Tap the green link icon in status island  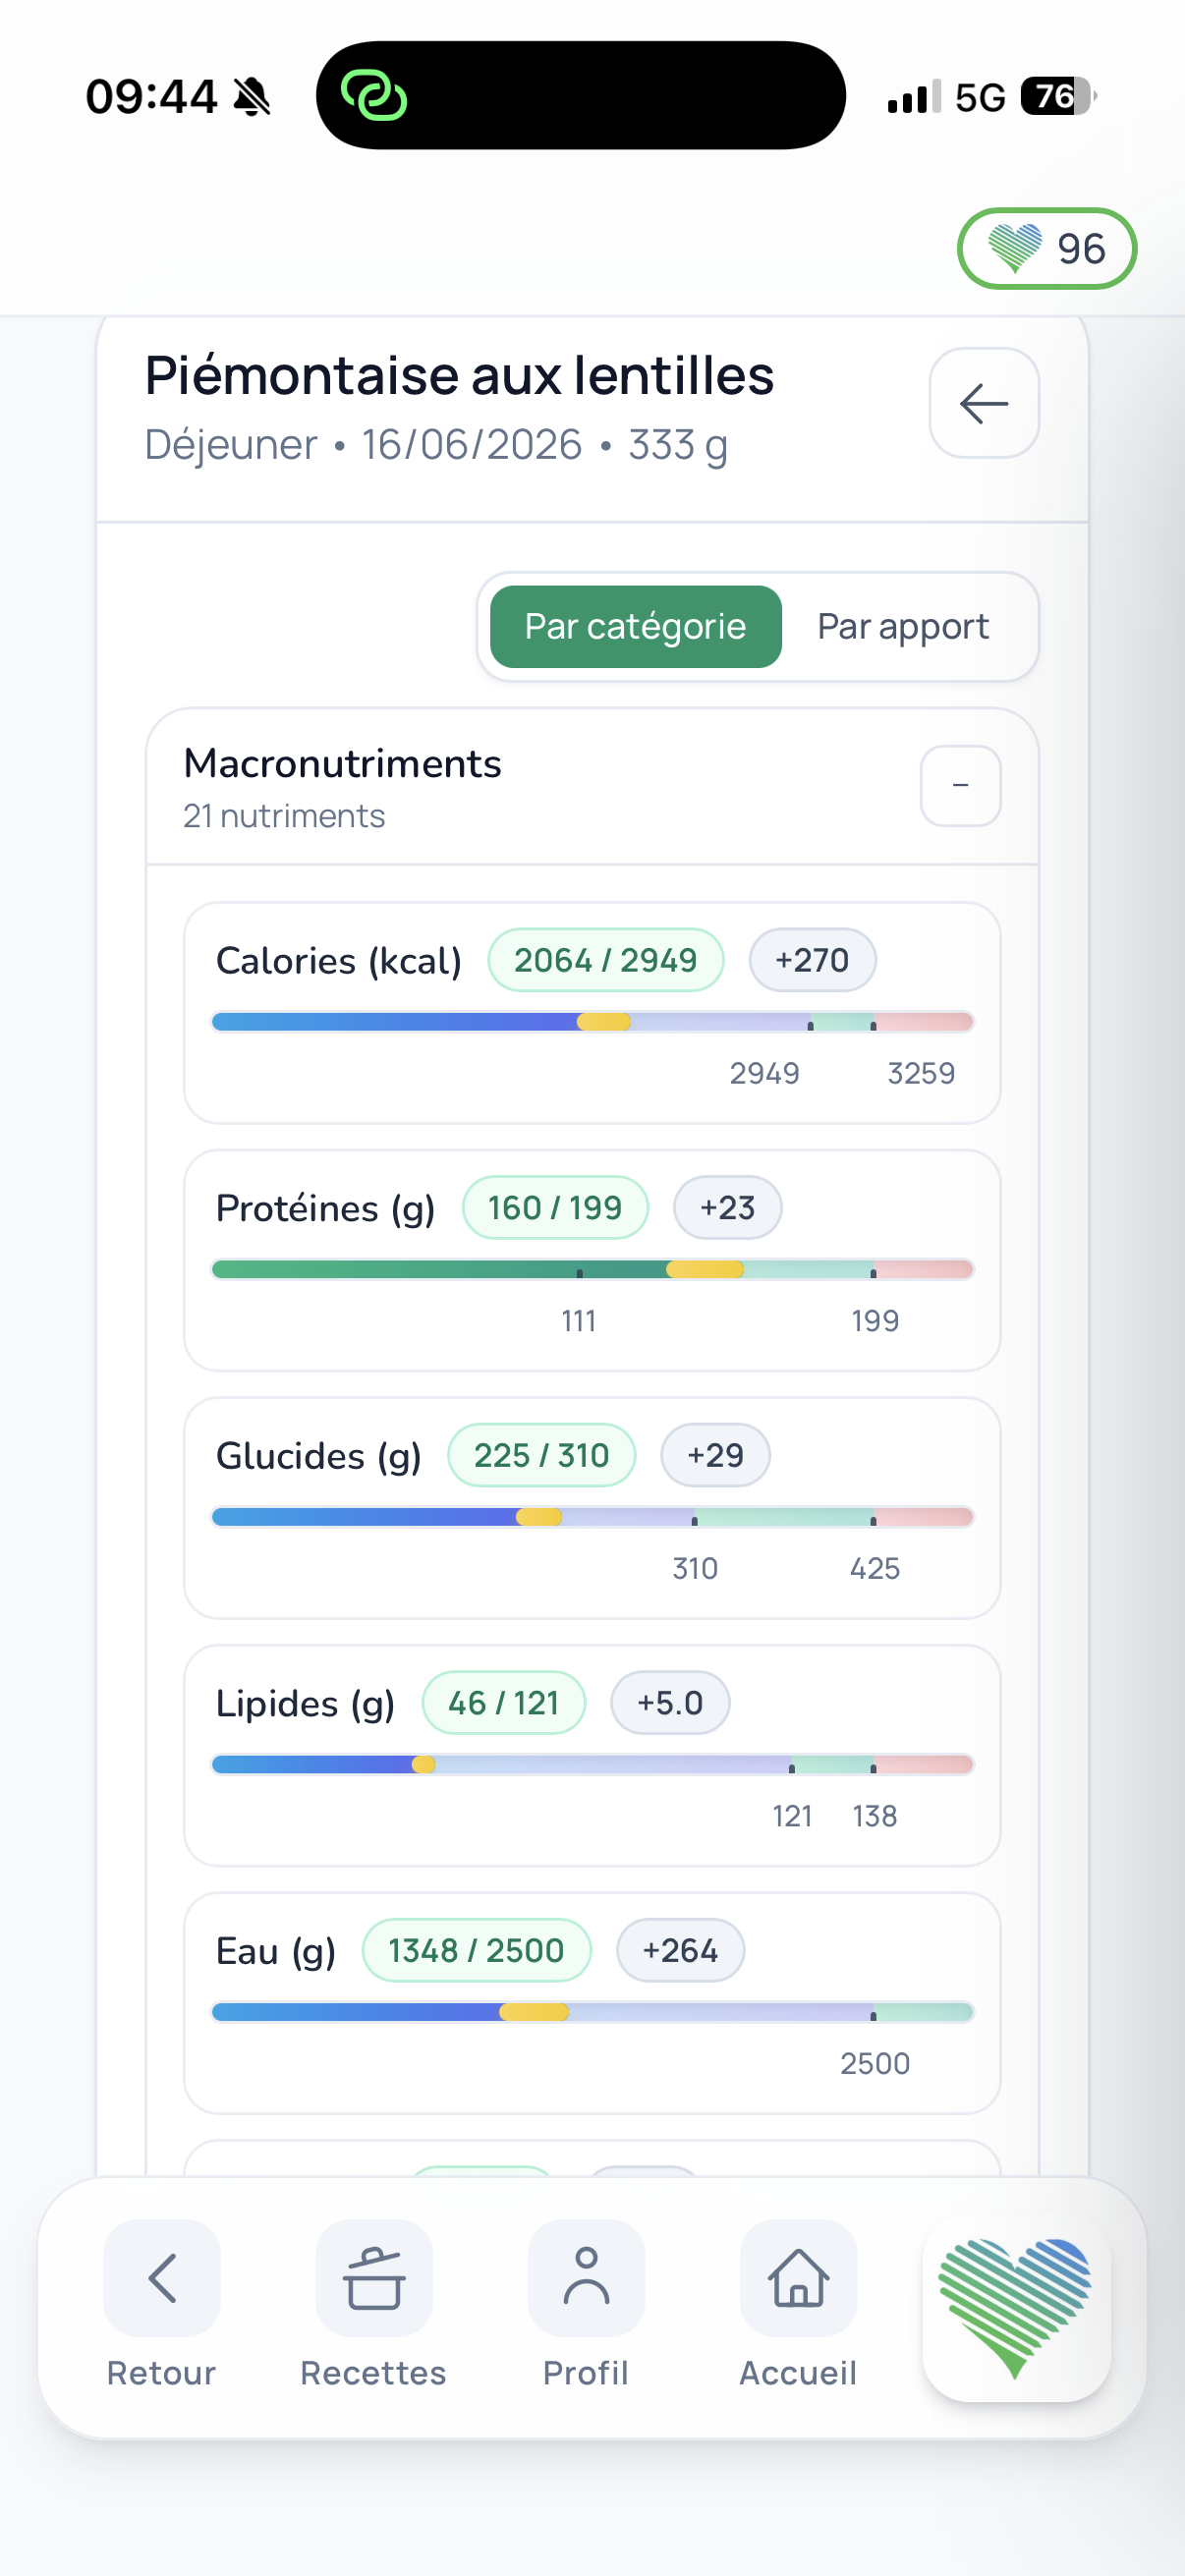pyautogui.click(x=374, y=96)
